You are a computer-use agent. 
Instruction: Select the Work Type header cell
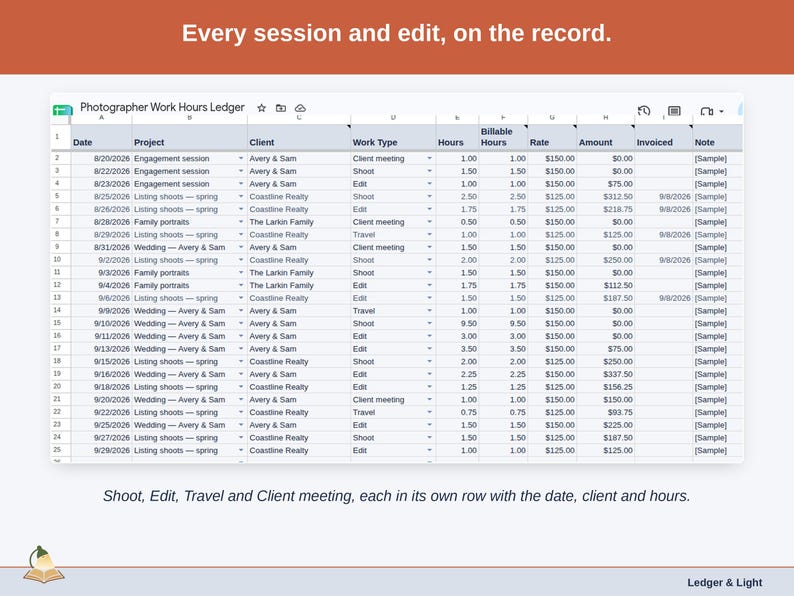click(393, 137)
